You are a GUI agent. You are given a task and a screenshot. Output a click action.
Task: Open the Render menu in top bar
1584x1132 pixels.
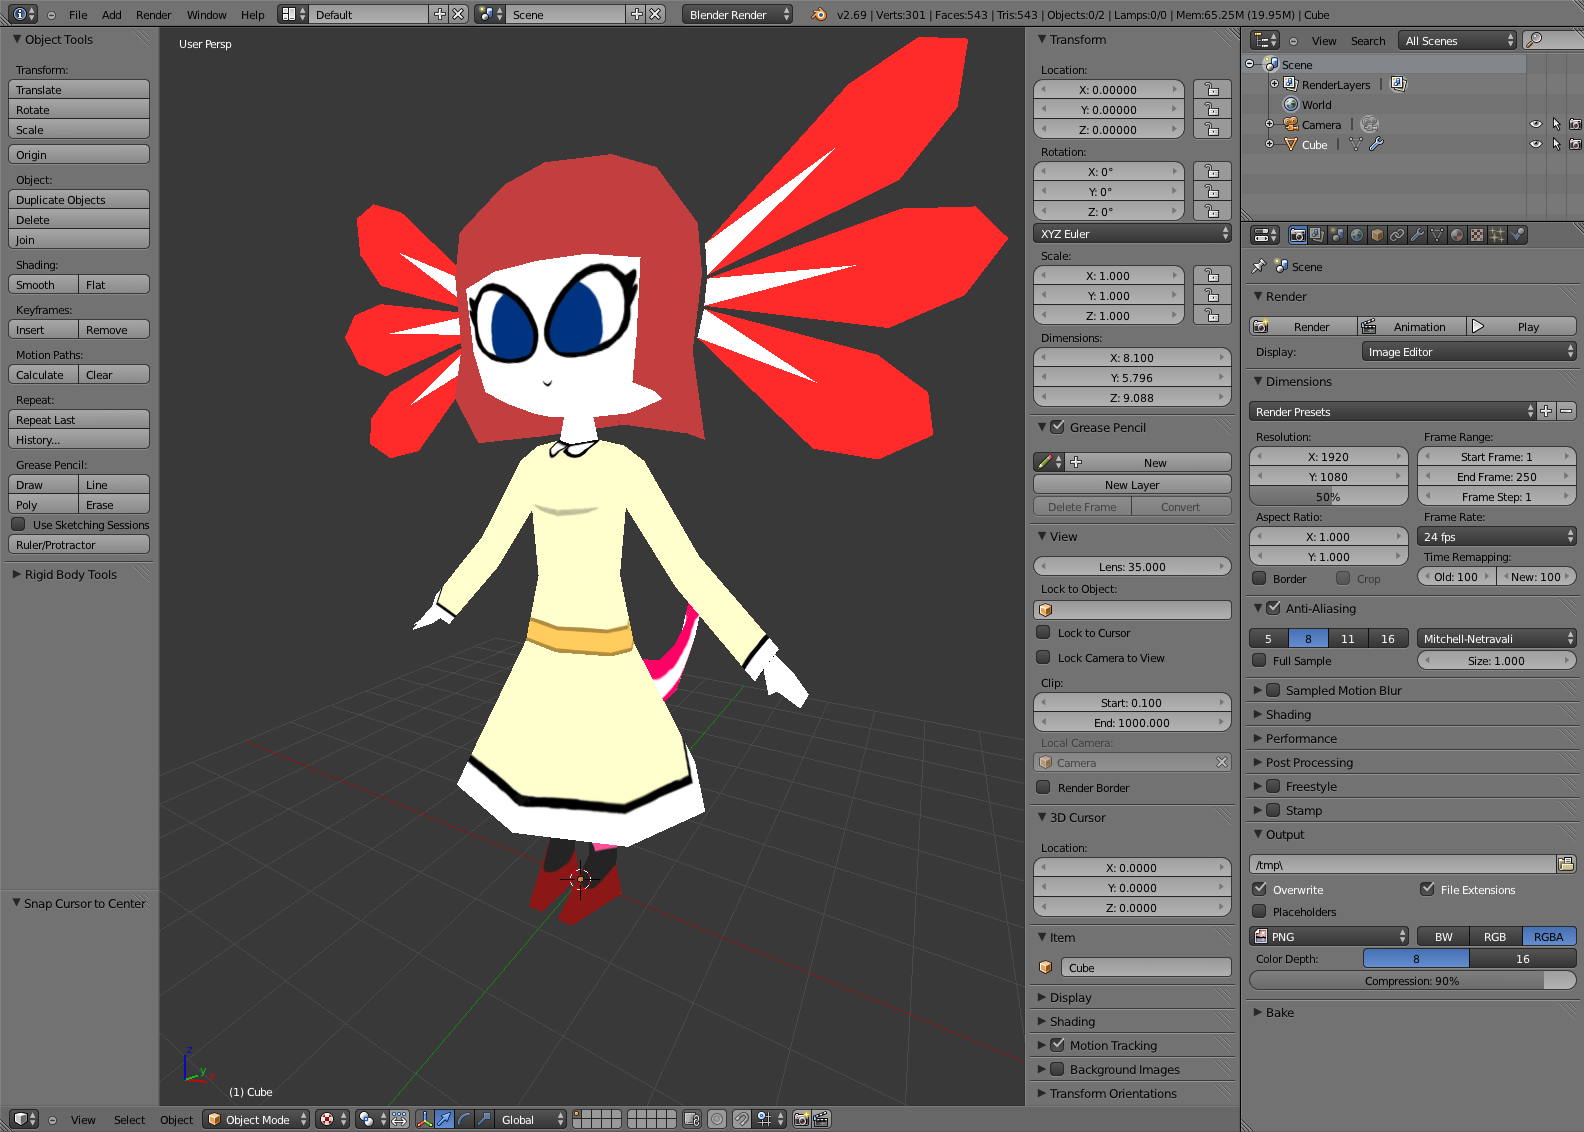[x=153, y=15]
